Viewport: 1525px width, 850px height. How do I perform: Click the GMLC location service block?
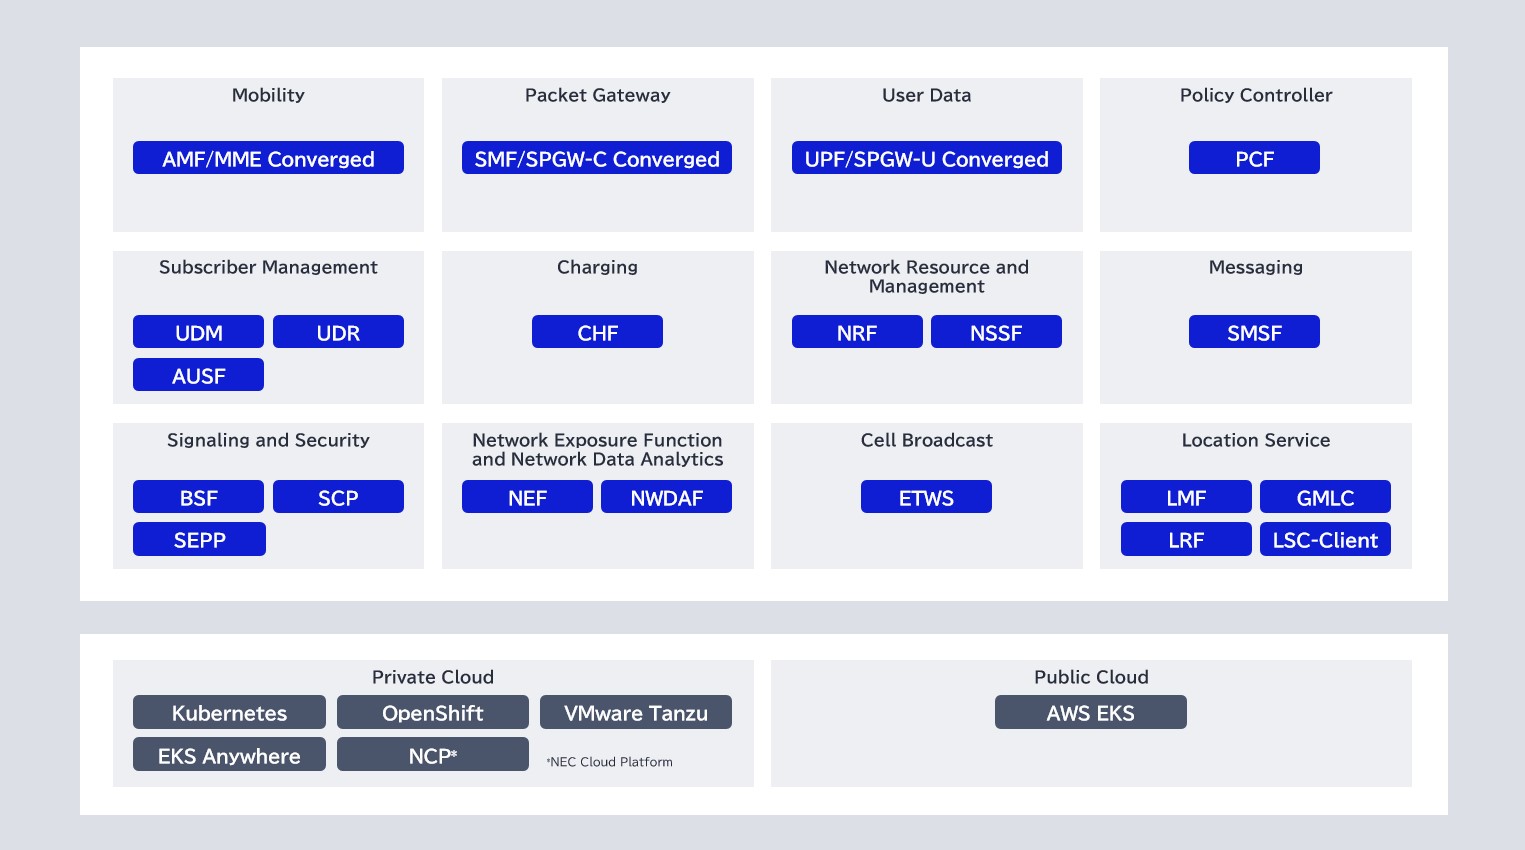[1325, 497]
